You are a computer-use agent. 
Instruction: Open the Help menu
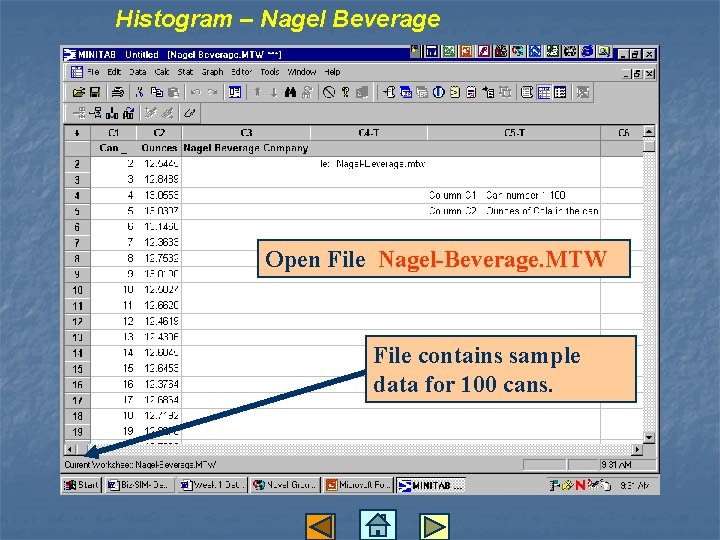[x=332, y=72]
